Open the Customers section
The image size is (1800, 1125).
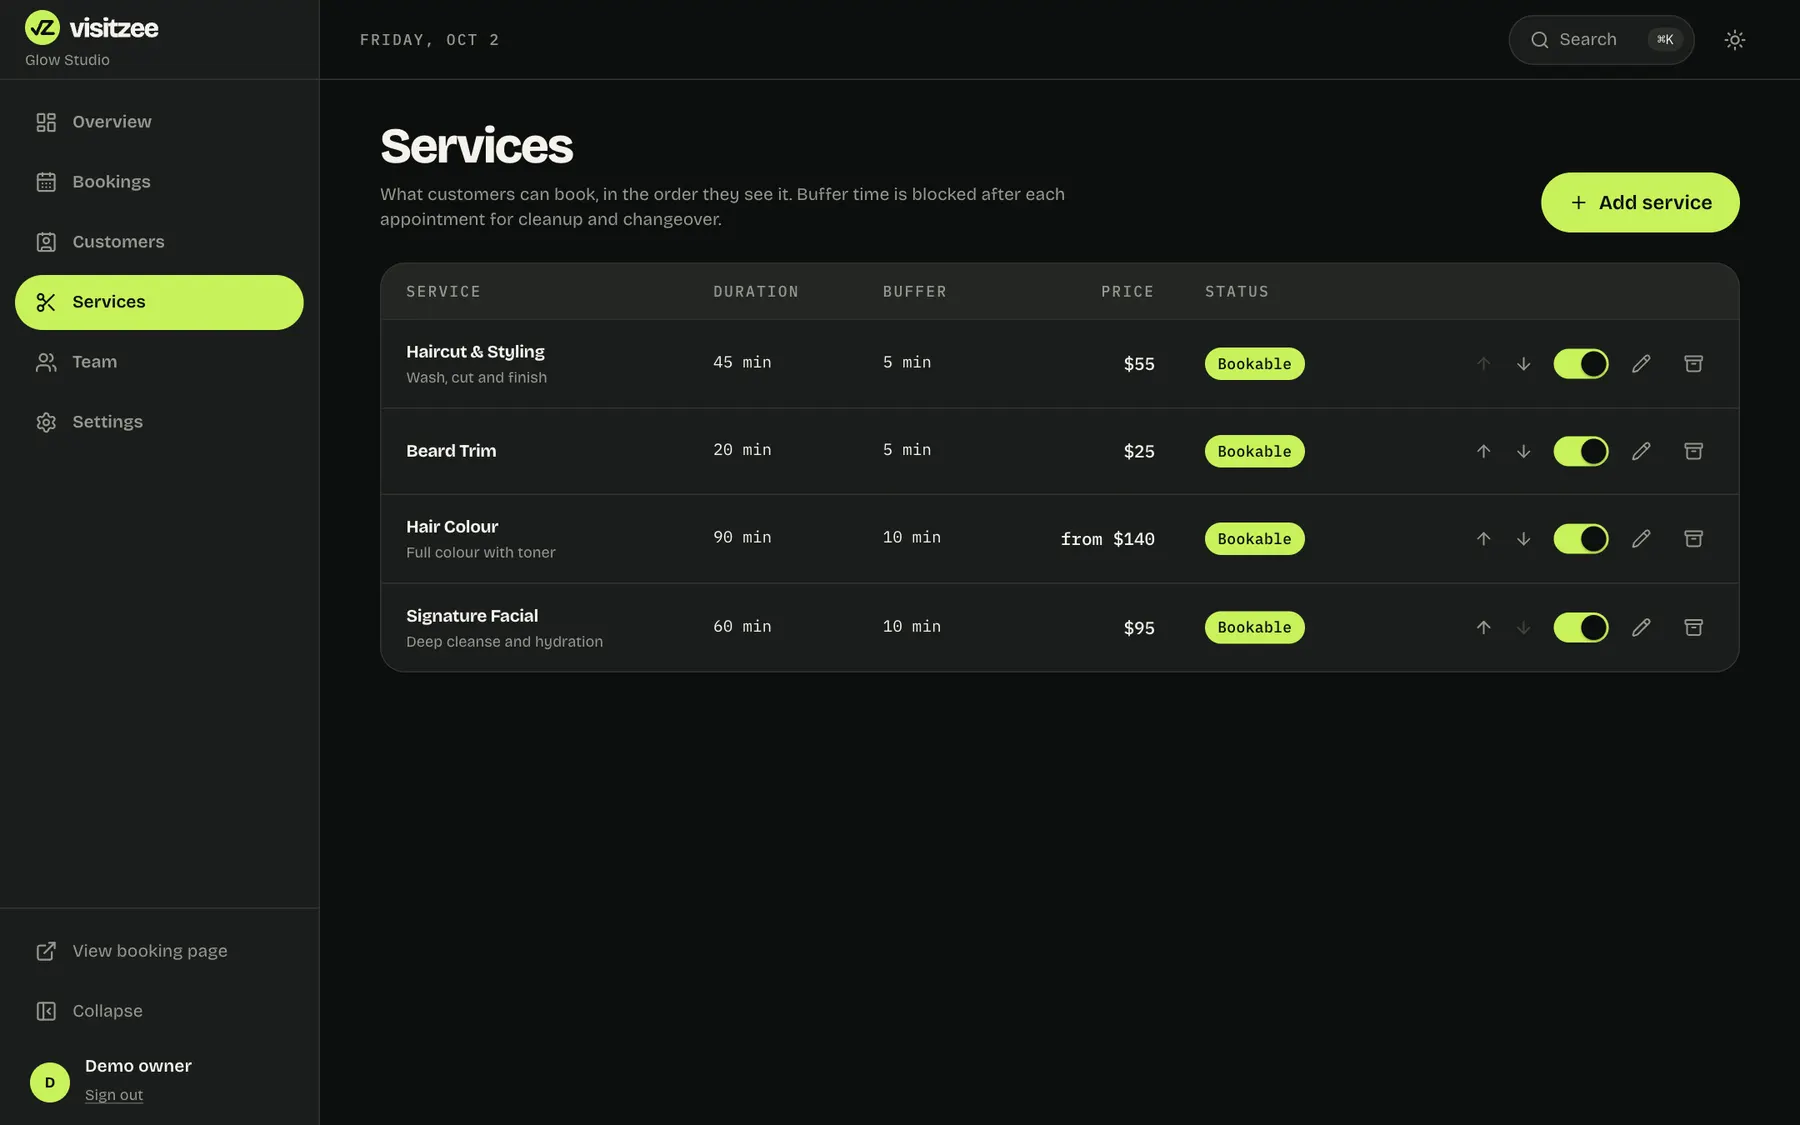pyautogui.click(x=159, y=242)
